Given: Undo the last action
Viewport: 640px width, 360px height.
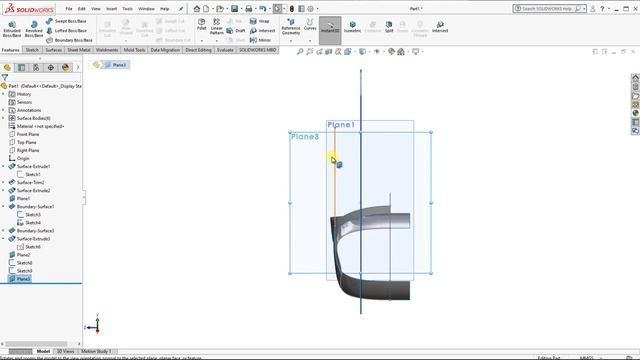Looking at the screenshot, I should pos(263,9).
